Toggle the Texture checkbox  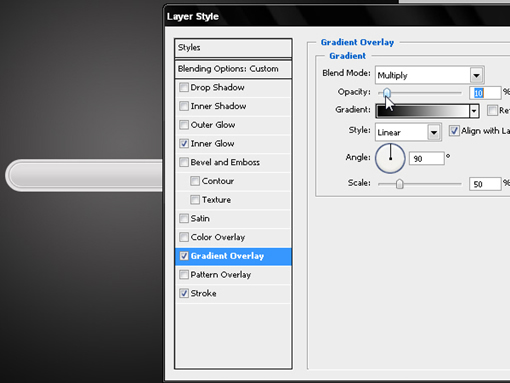click(x=195, y=199)
